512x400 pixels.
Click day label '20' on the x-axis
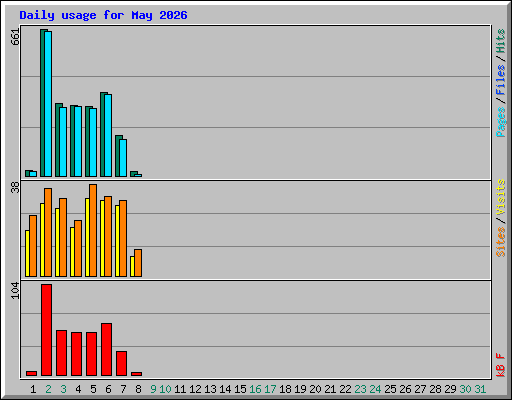(x=315, y=389)
